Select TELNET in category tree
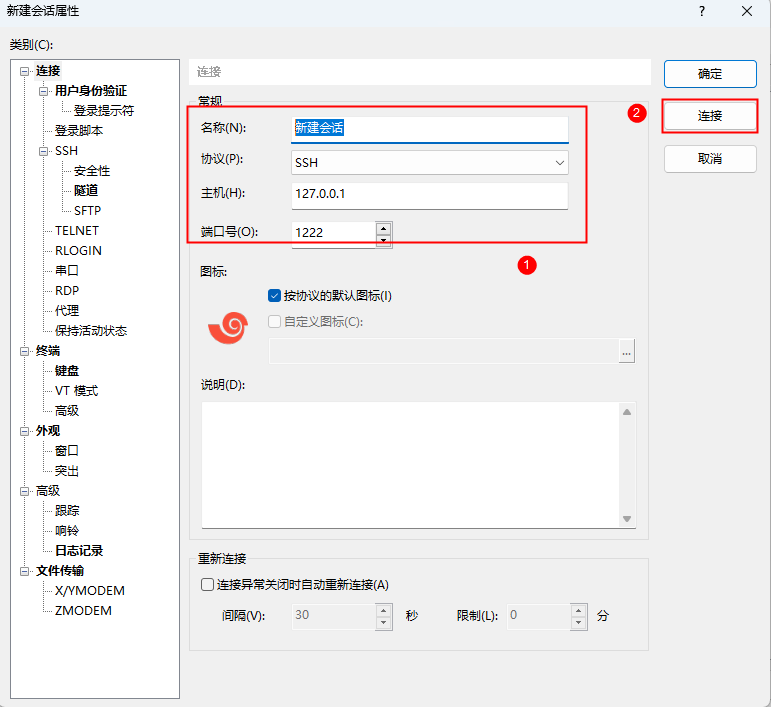 77,231
